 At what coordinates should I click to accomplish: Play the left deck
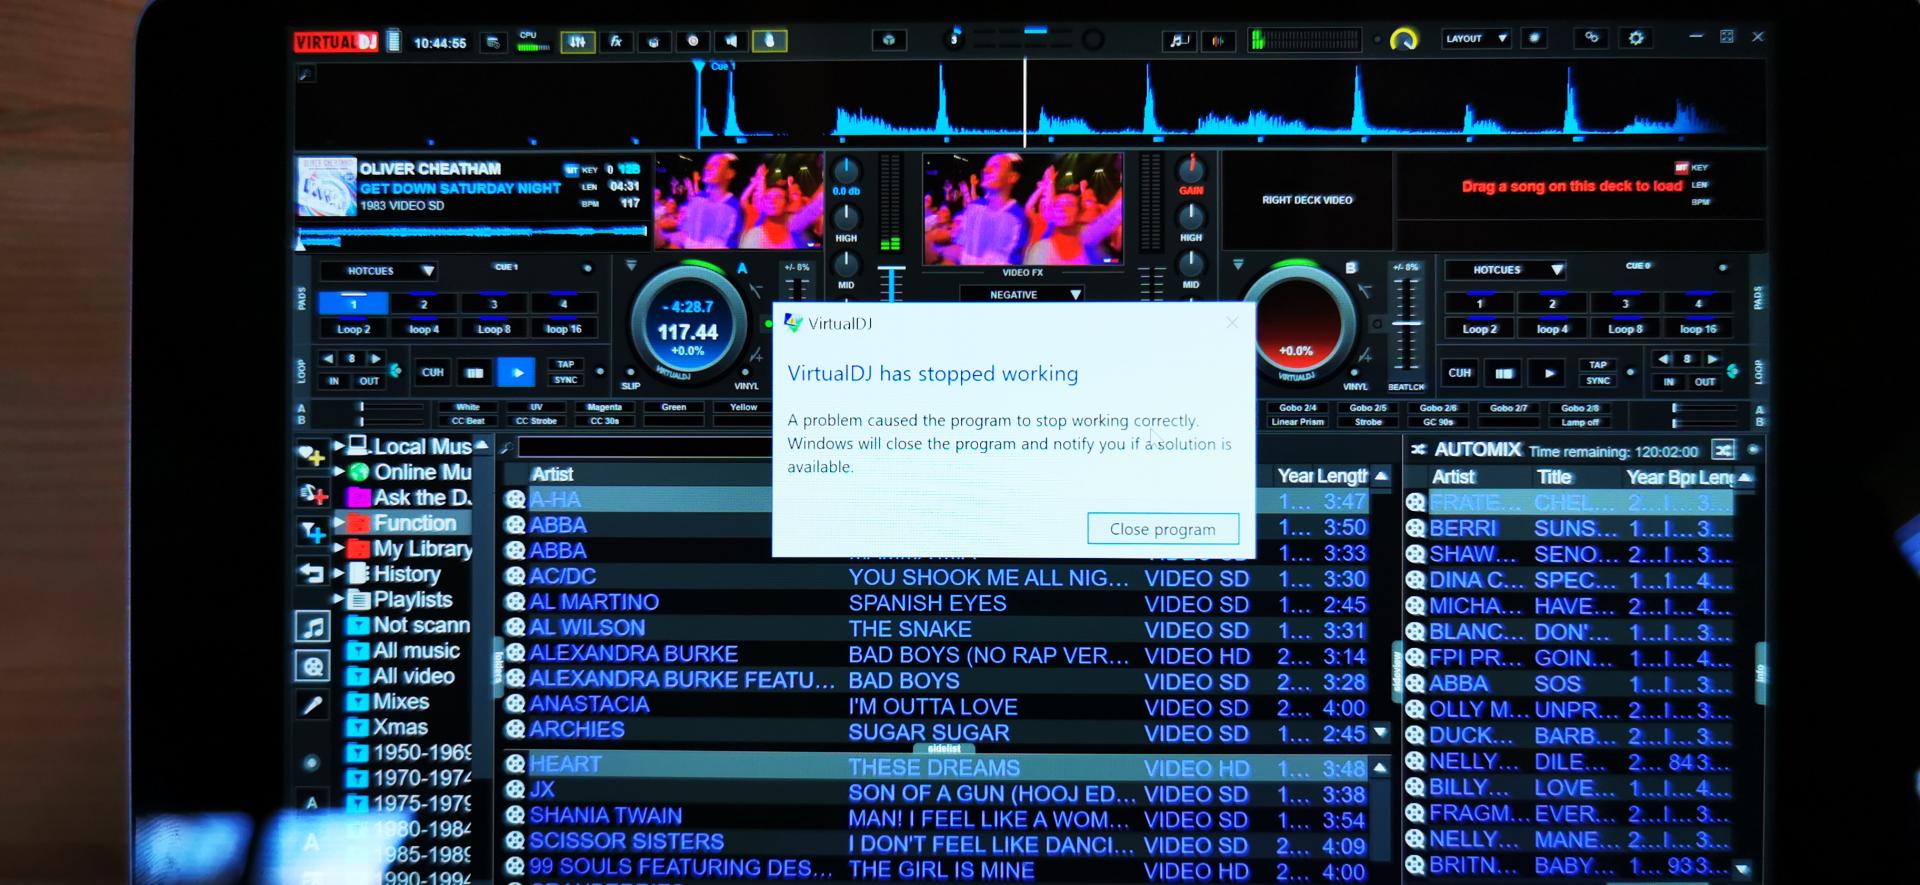tap(517, 373)
